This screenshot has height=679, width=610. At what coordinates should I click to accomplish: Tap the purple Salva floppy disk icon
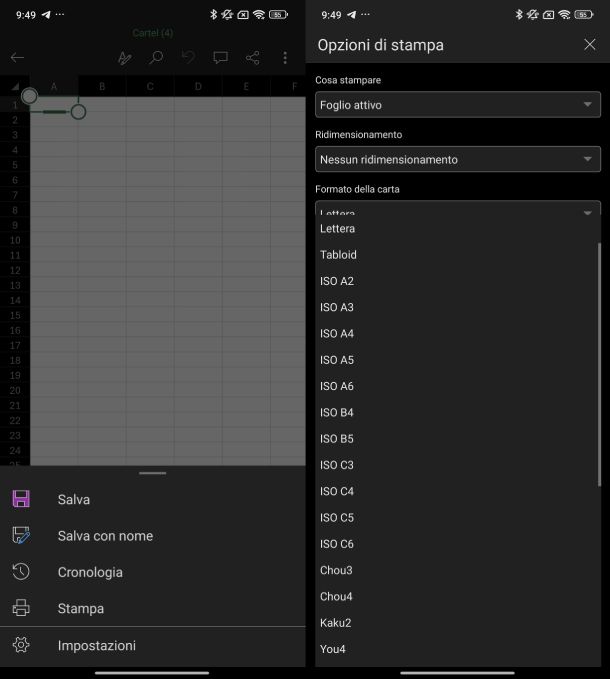[x=21, y=499]
